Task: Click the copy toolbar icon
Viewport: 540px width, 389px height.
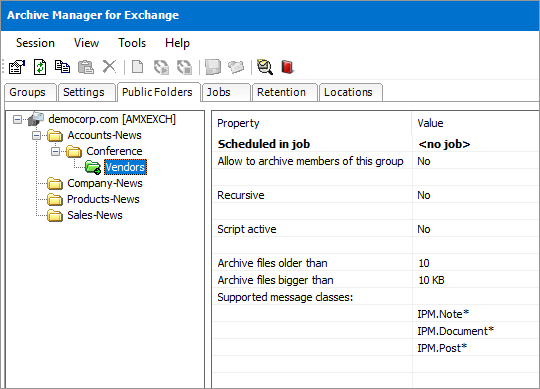Action: pos(63,67)
